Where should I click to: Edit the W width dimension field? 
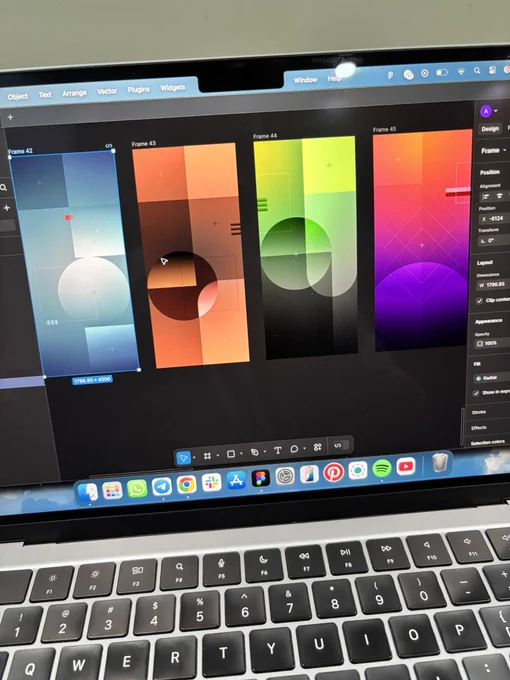(494, 285)
